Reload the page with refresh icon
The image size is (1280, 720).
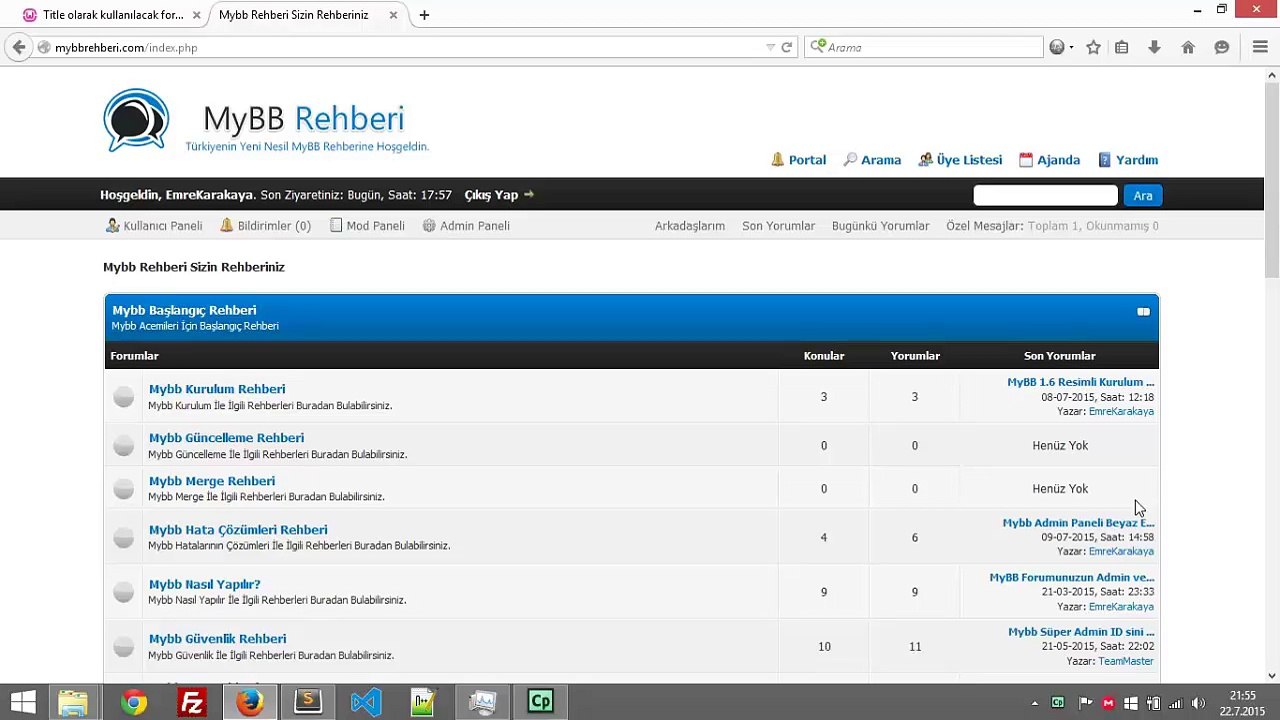[x=787, y=47]
